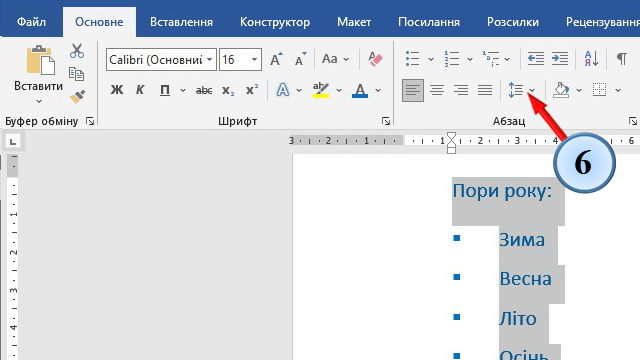Click the borders grid icon

(x=600, y=90)
